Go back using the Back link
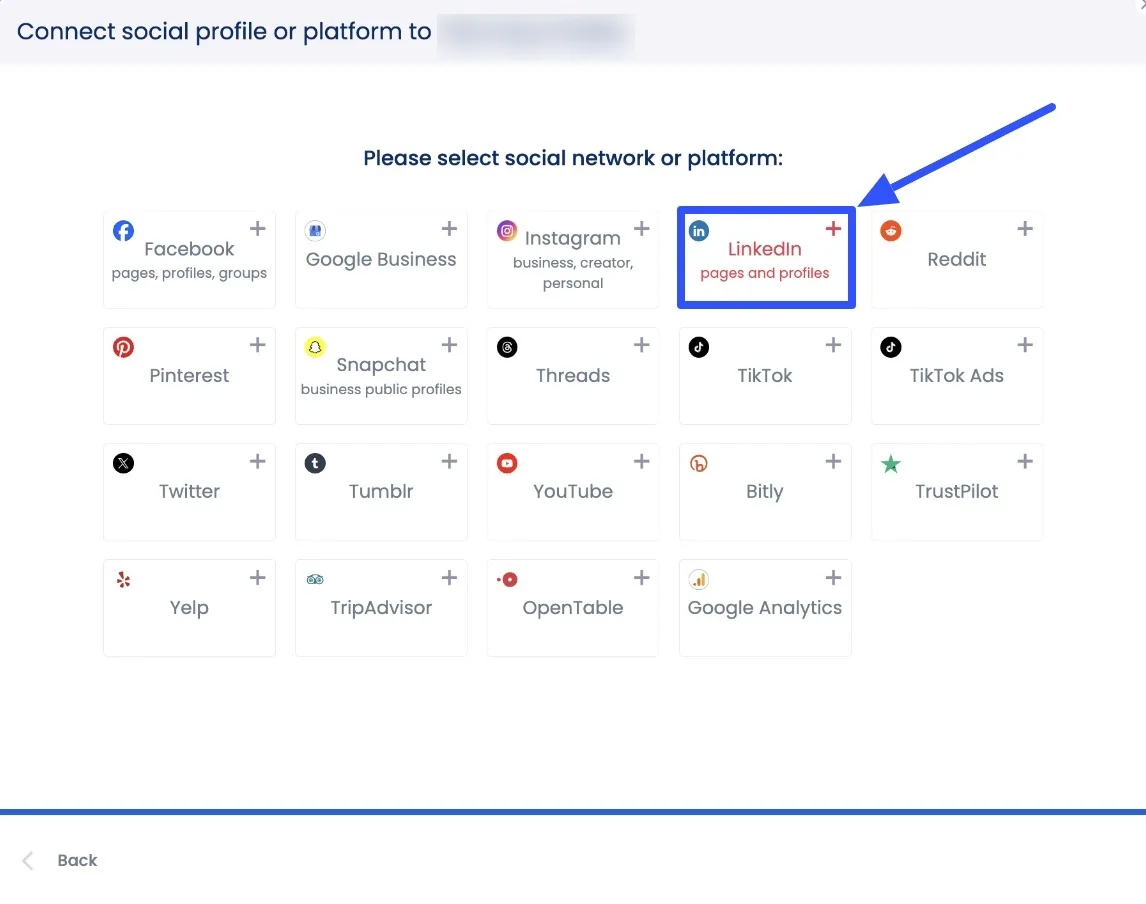1146x904 pixels. [76, 860]
